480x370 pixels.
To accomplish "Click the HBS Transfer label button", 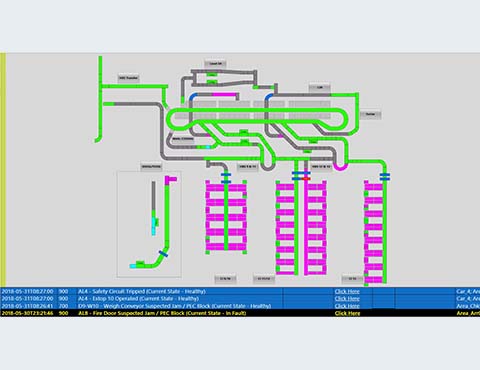I will point(128,78).
